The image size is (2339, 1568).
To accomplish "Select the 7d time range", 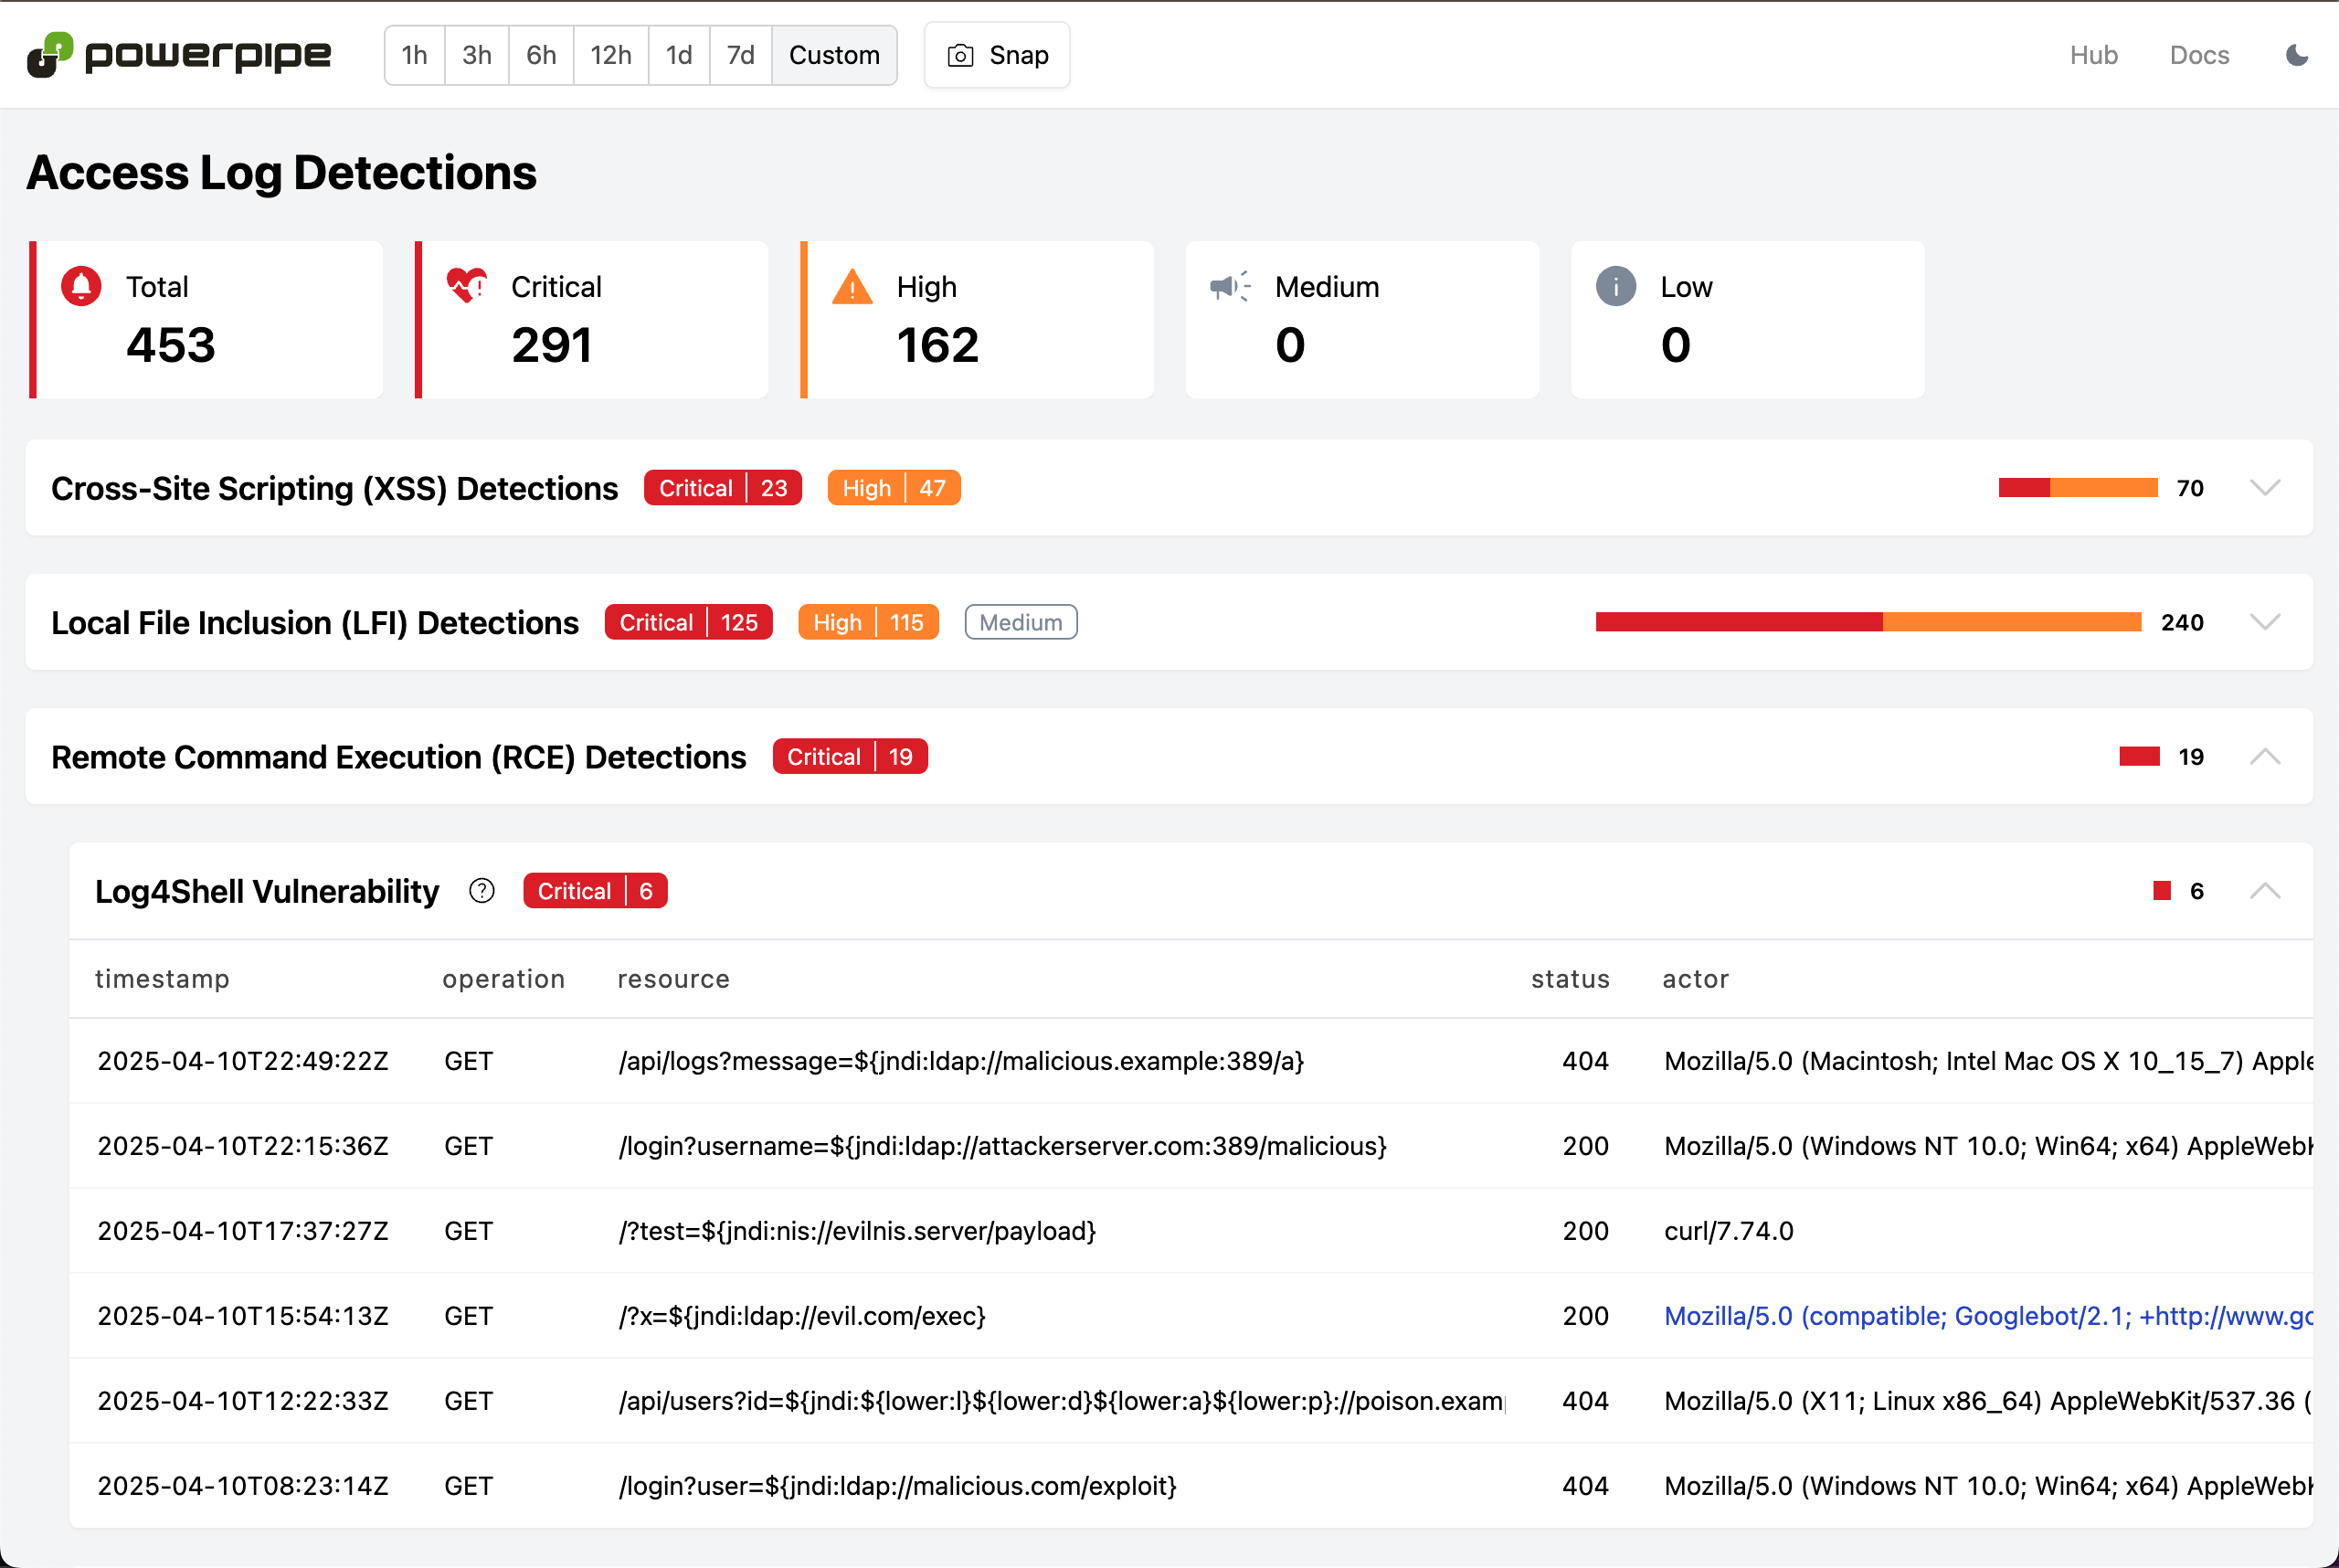I will coord(740,55).
